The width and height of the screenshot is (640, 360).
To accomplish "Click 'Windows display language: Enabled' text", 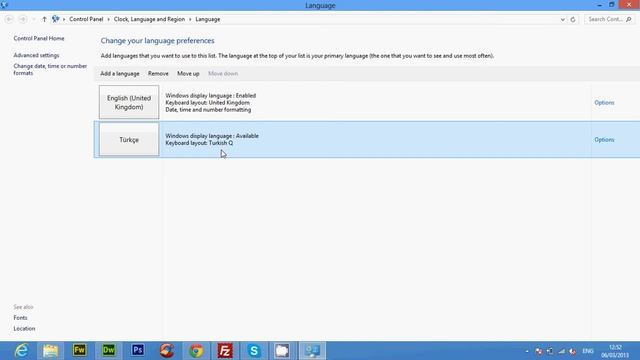I will tap(211, 96).
